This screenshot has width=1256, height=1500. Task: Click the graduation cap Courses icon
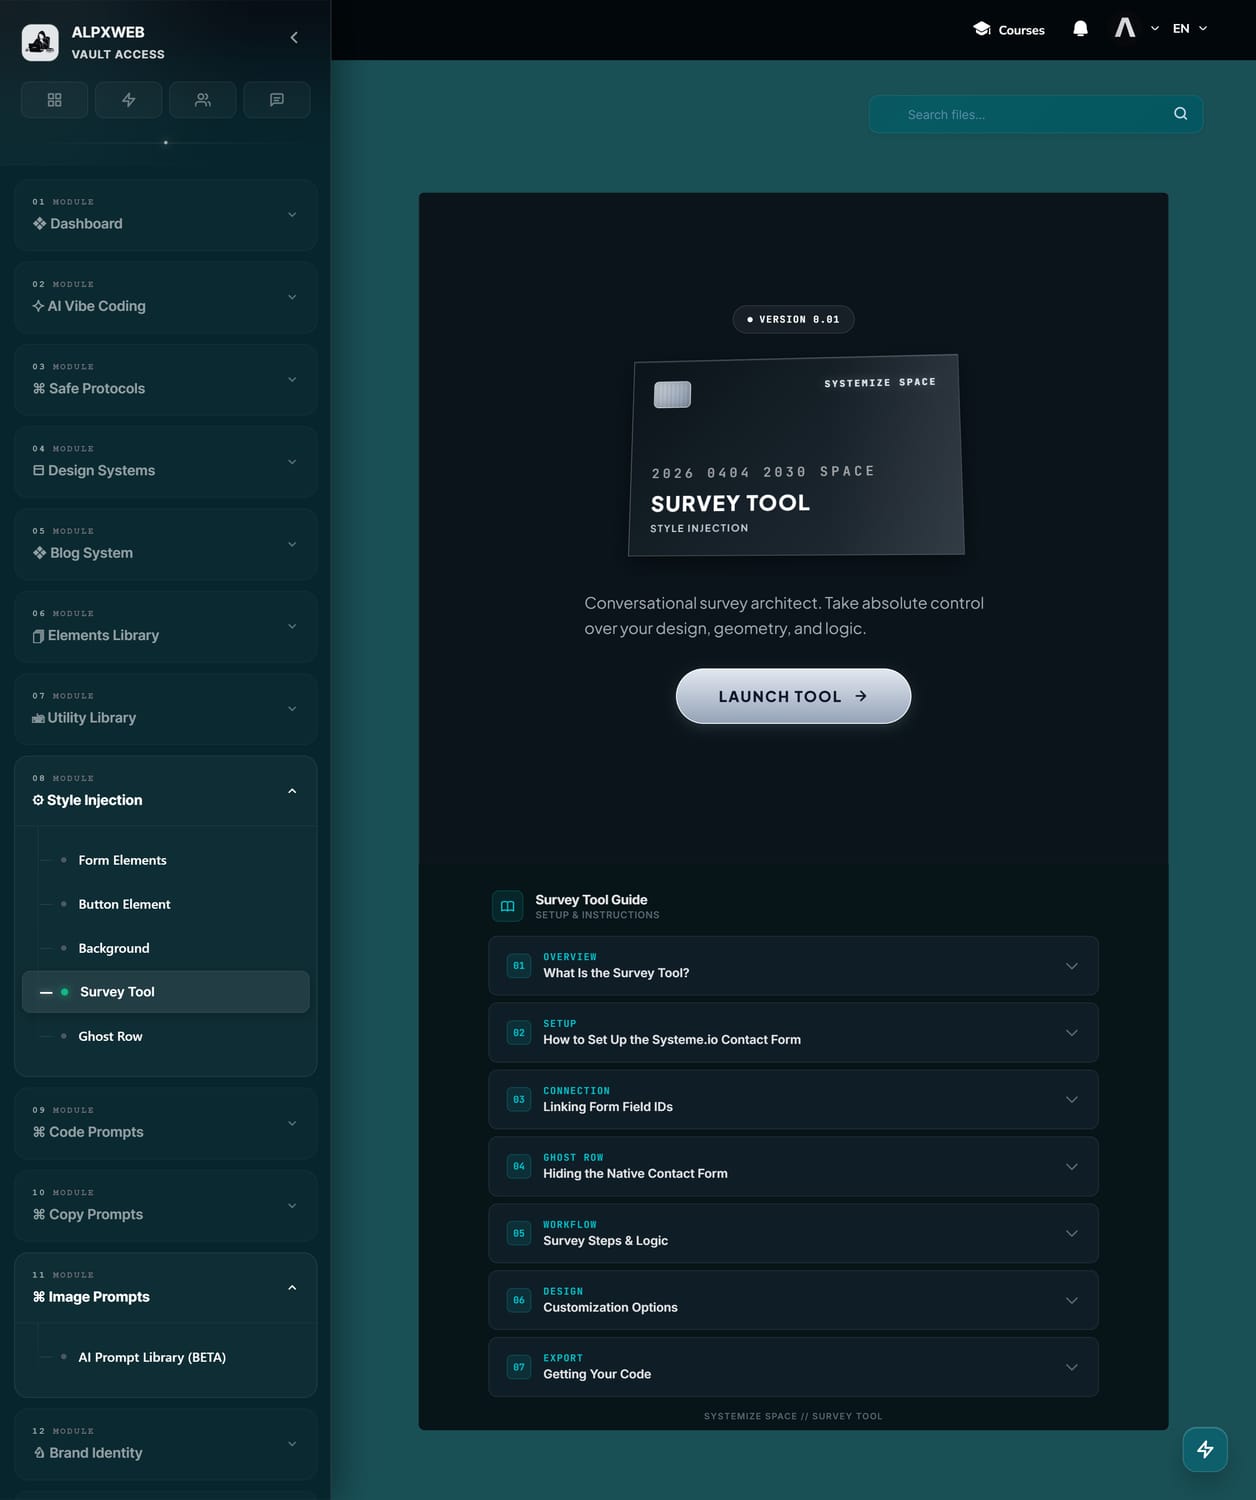point(982,29)
